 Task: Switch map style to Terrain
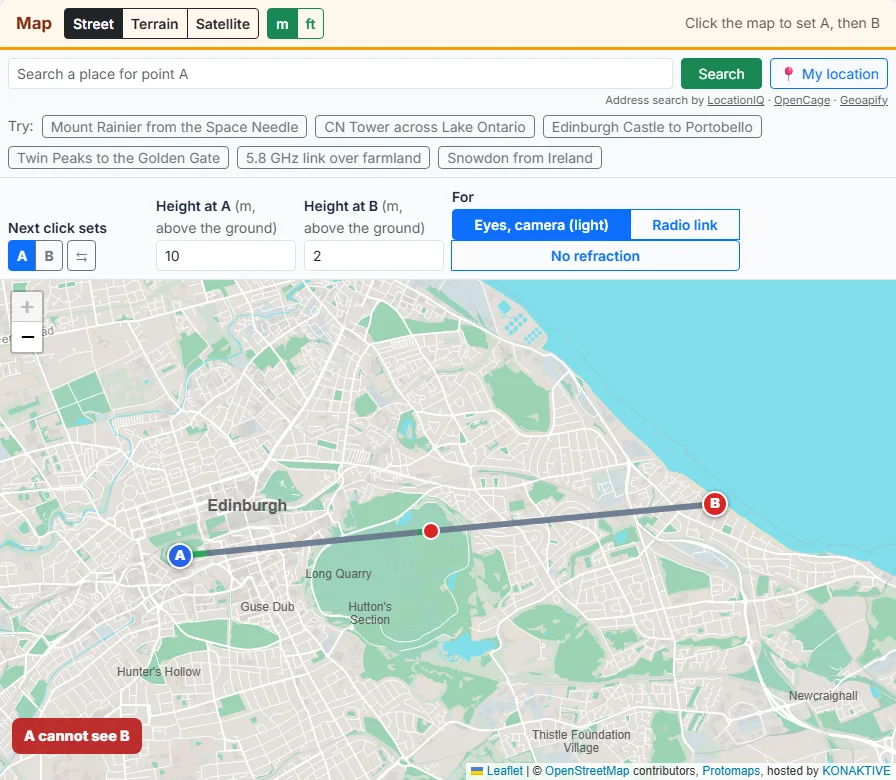click(155, 24)
